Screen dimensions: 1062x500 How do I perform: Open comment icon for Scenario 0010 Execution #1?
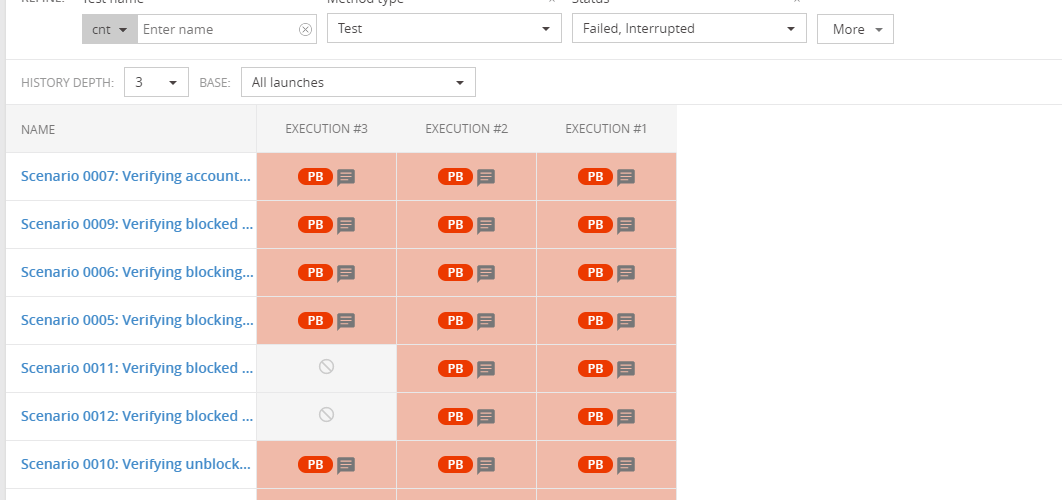click(x=626, y=466)
